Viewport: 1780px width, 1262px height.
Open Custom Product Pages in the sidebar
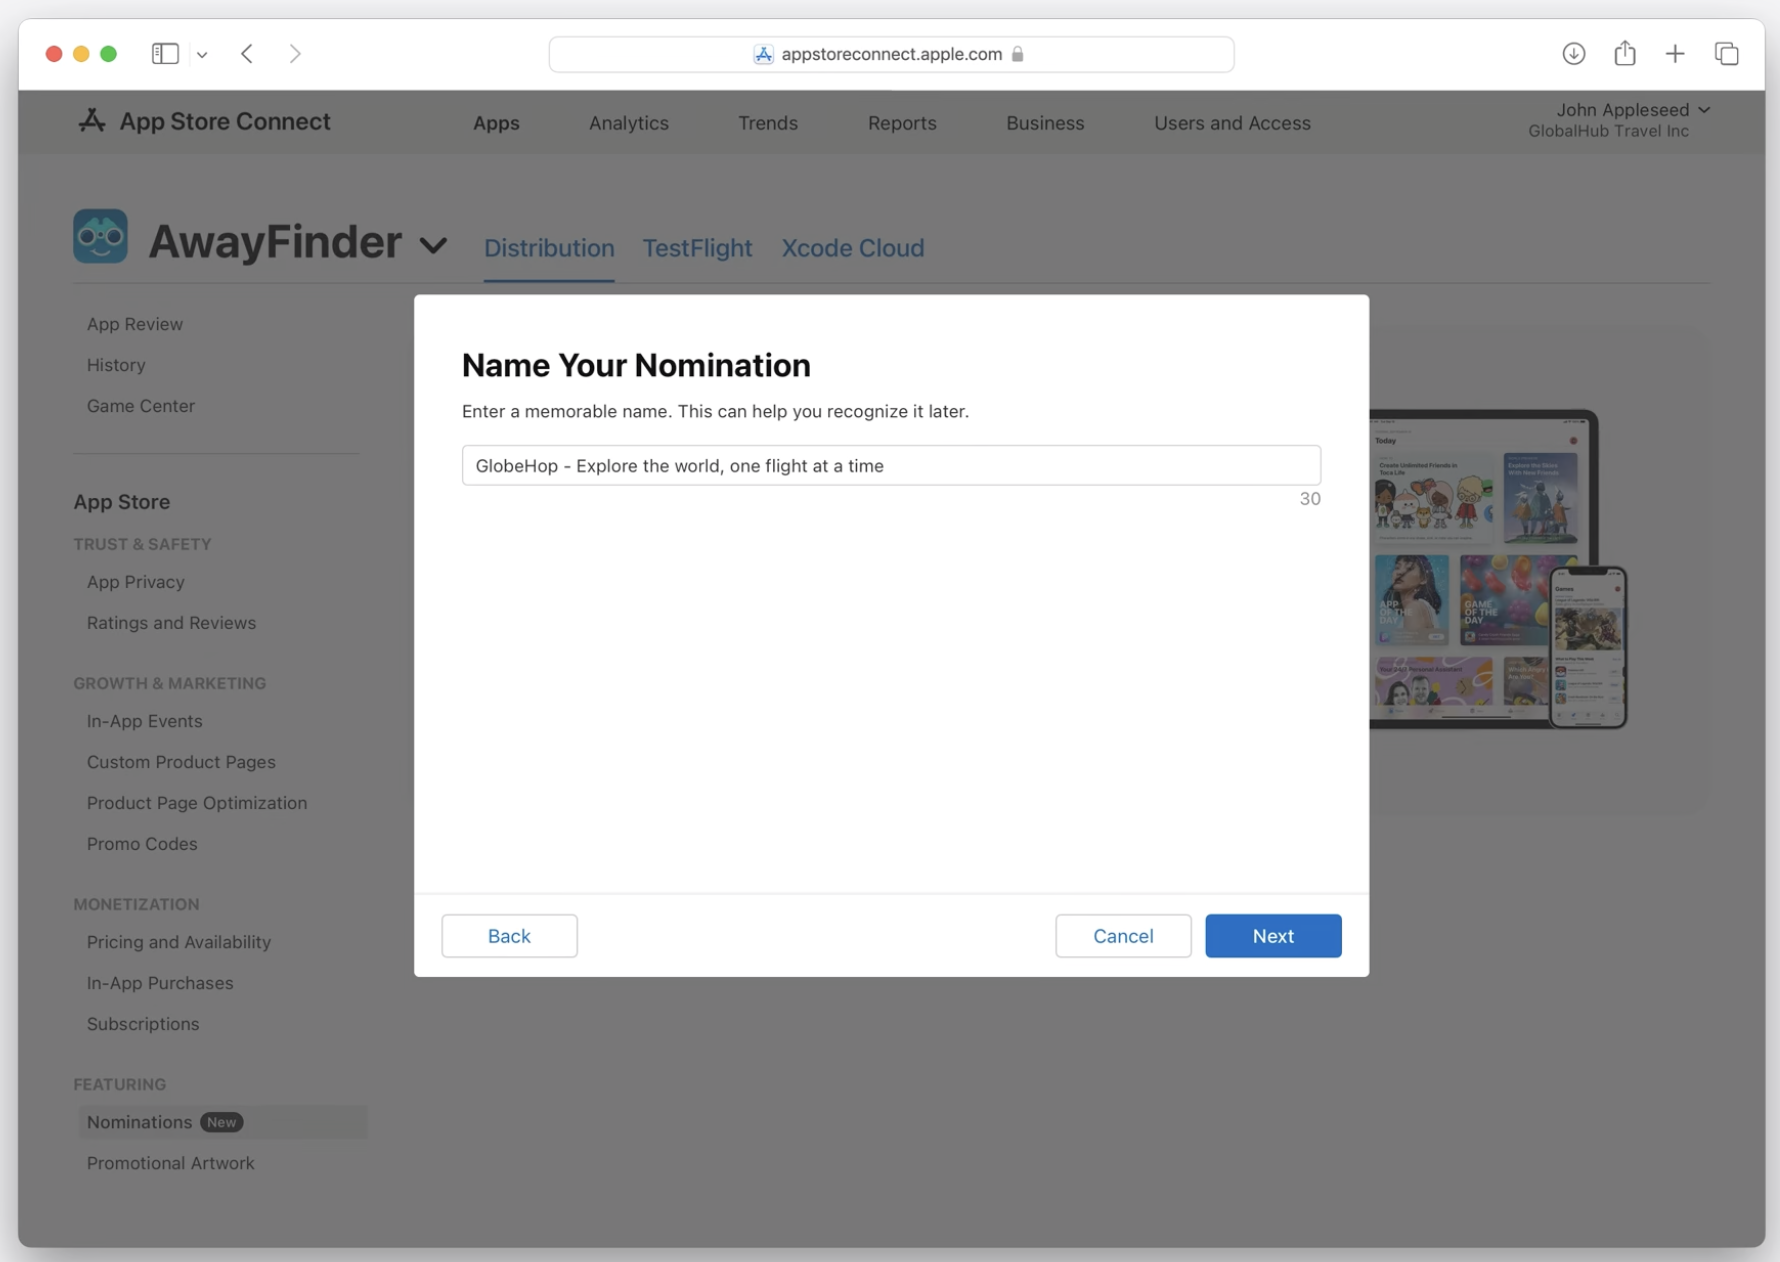click(x=181, y=762)
